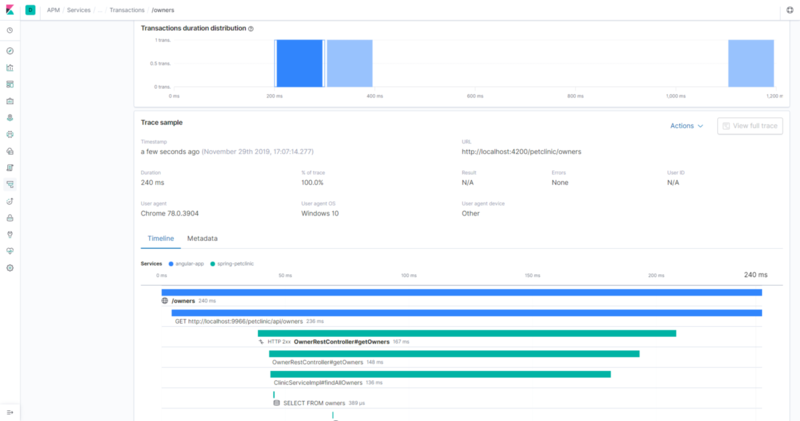Open Machine Learning from the side navigation

click(10, 135)
